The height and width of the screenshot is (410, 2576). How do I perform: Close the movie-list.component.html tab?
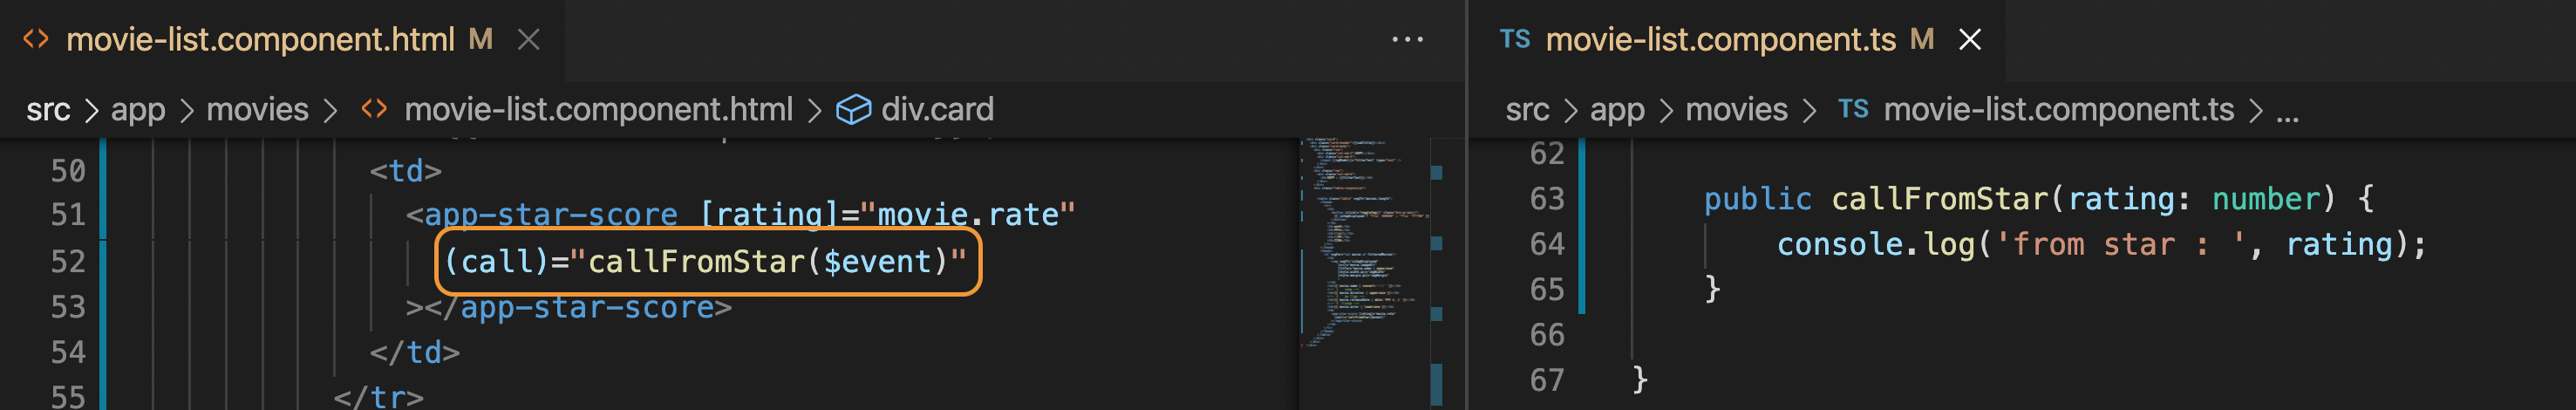[x=529, y=40]
